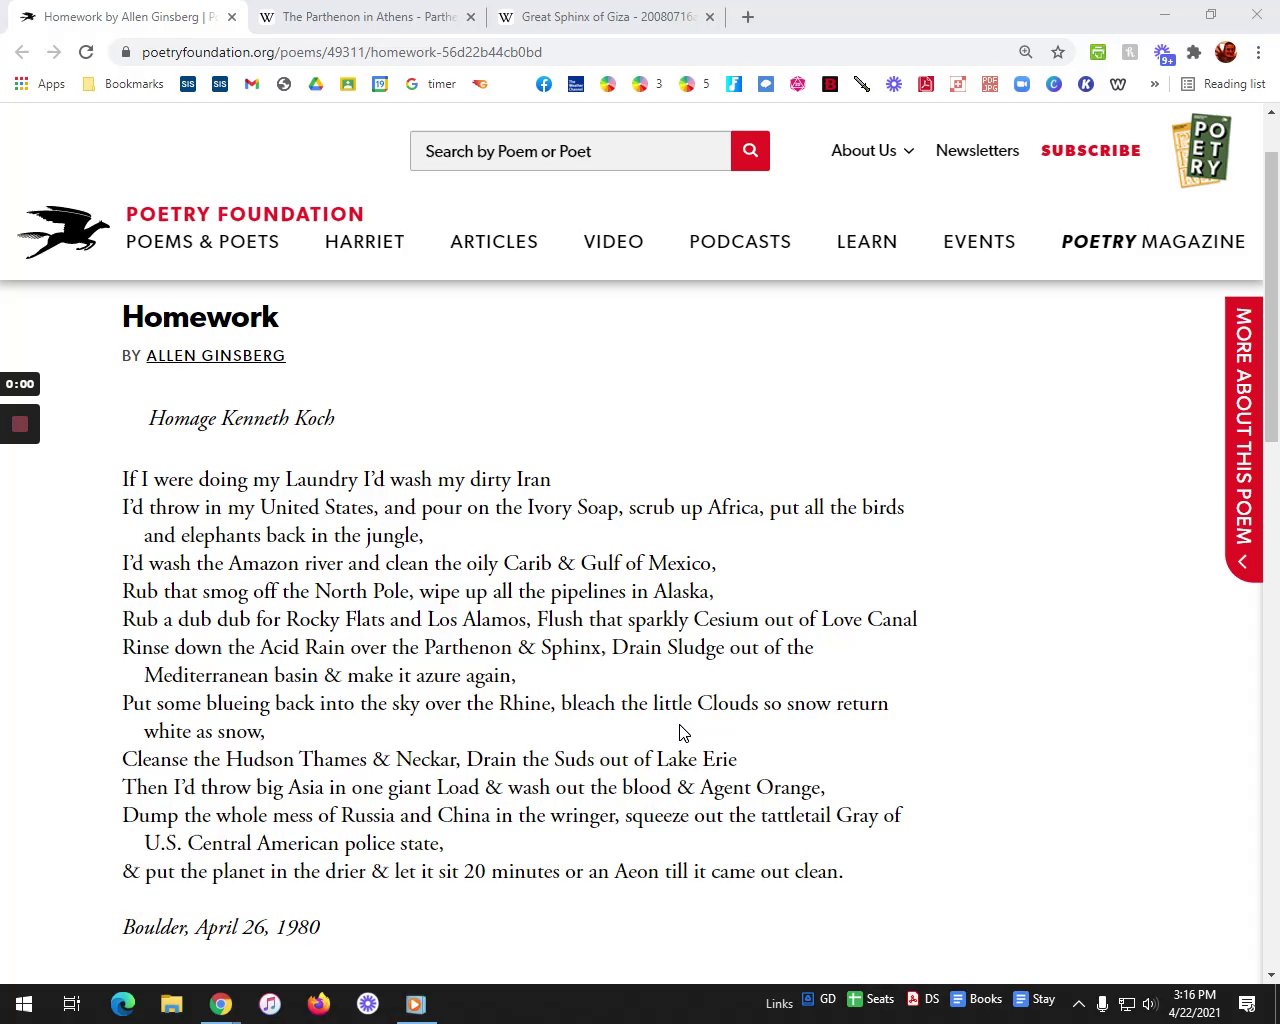Image resolution: width=1280 pixels, height=1024 pixels.
Task: Open the Seats link on the taskbar
Action: (x=871, y=999)
